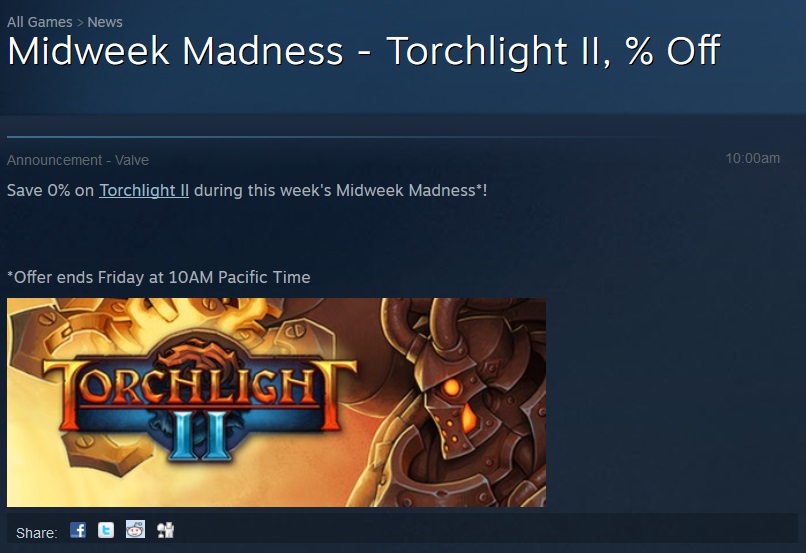Click the Torchlight II logo in the banner
Screen dimensions: 806x553
[199, 398]
